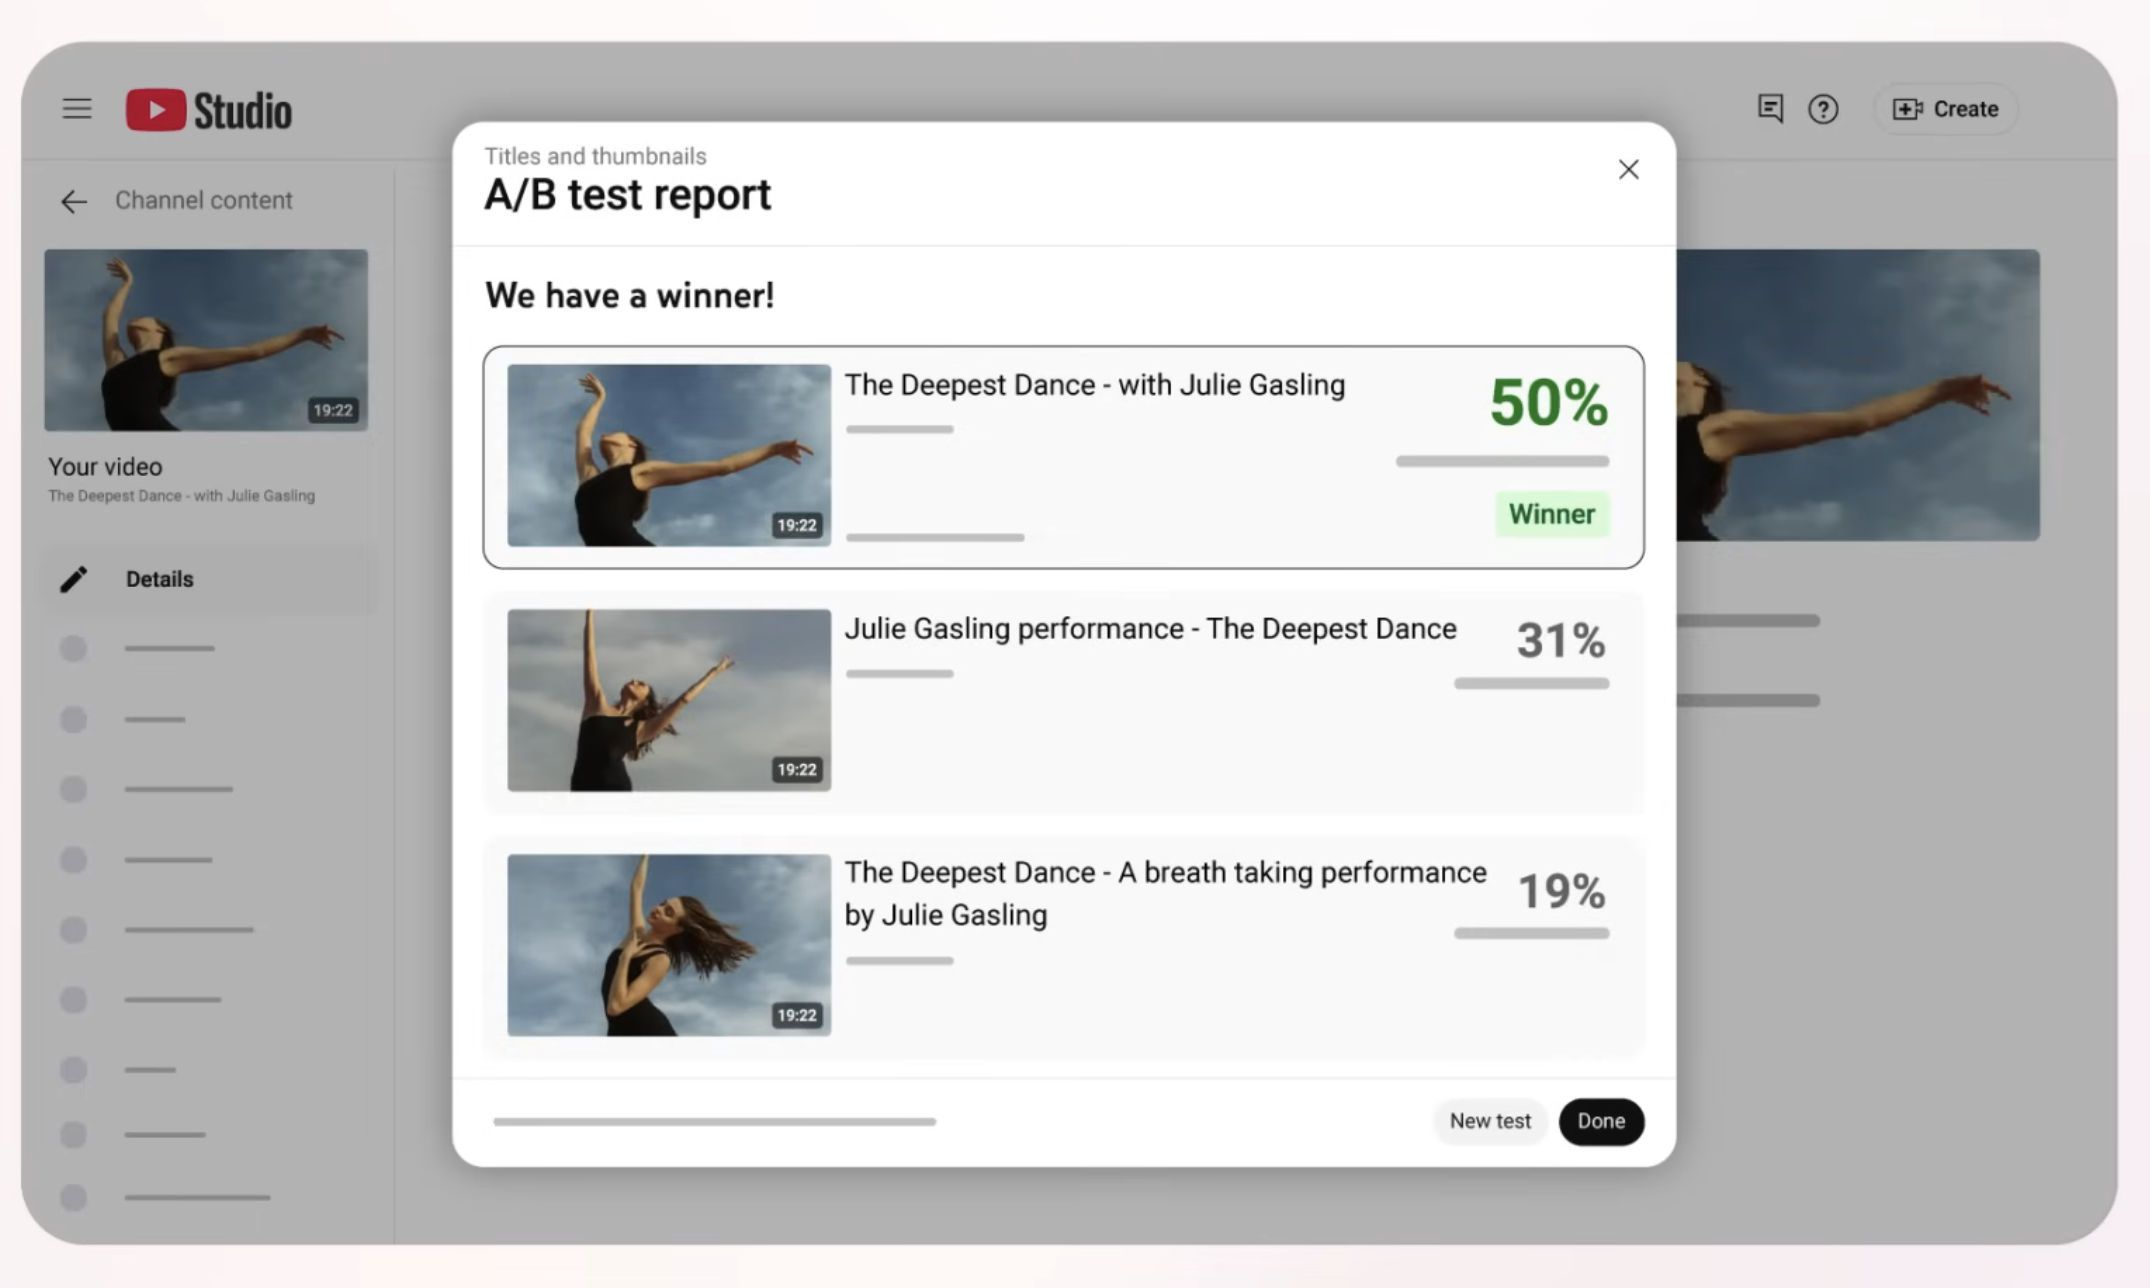Click the Your video thumbnail in sidebar
Viewport: 2150px width, 1288px height.
coord(206,340)
